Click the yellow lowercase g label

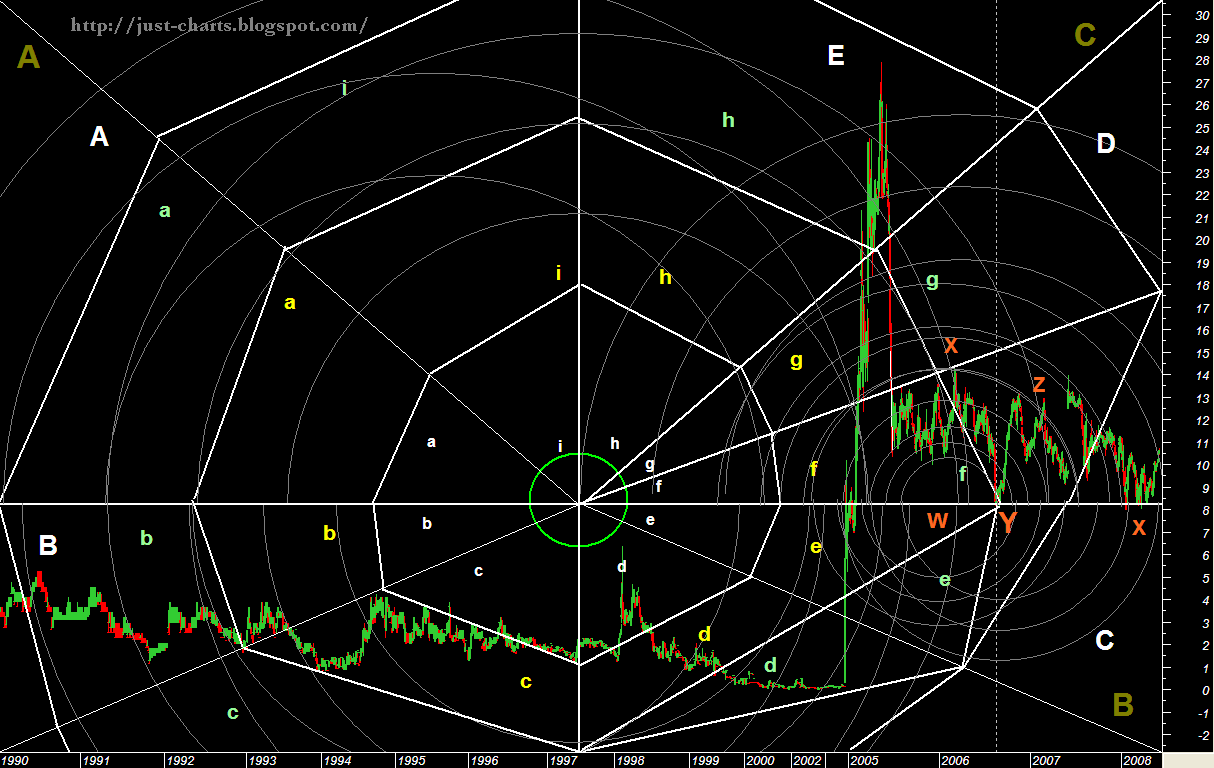tap(796, 361)
